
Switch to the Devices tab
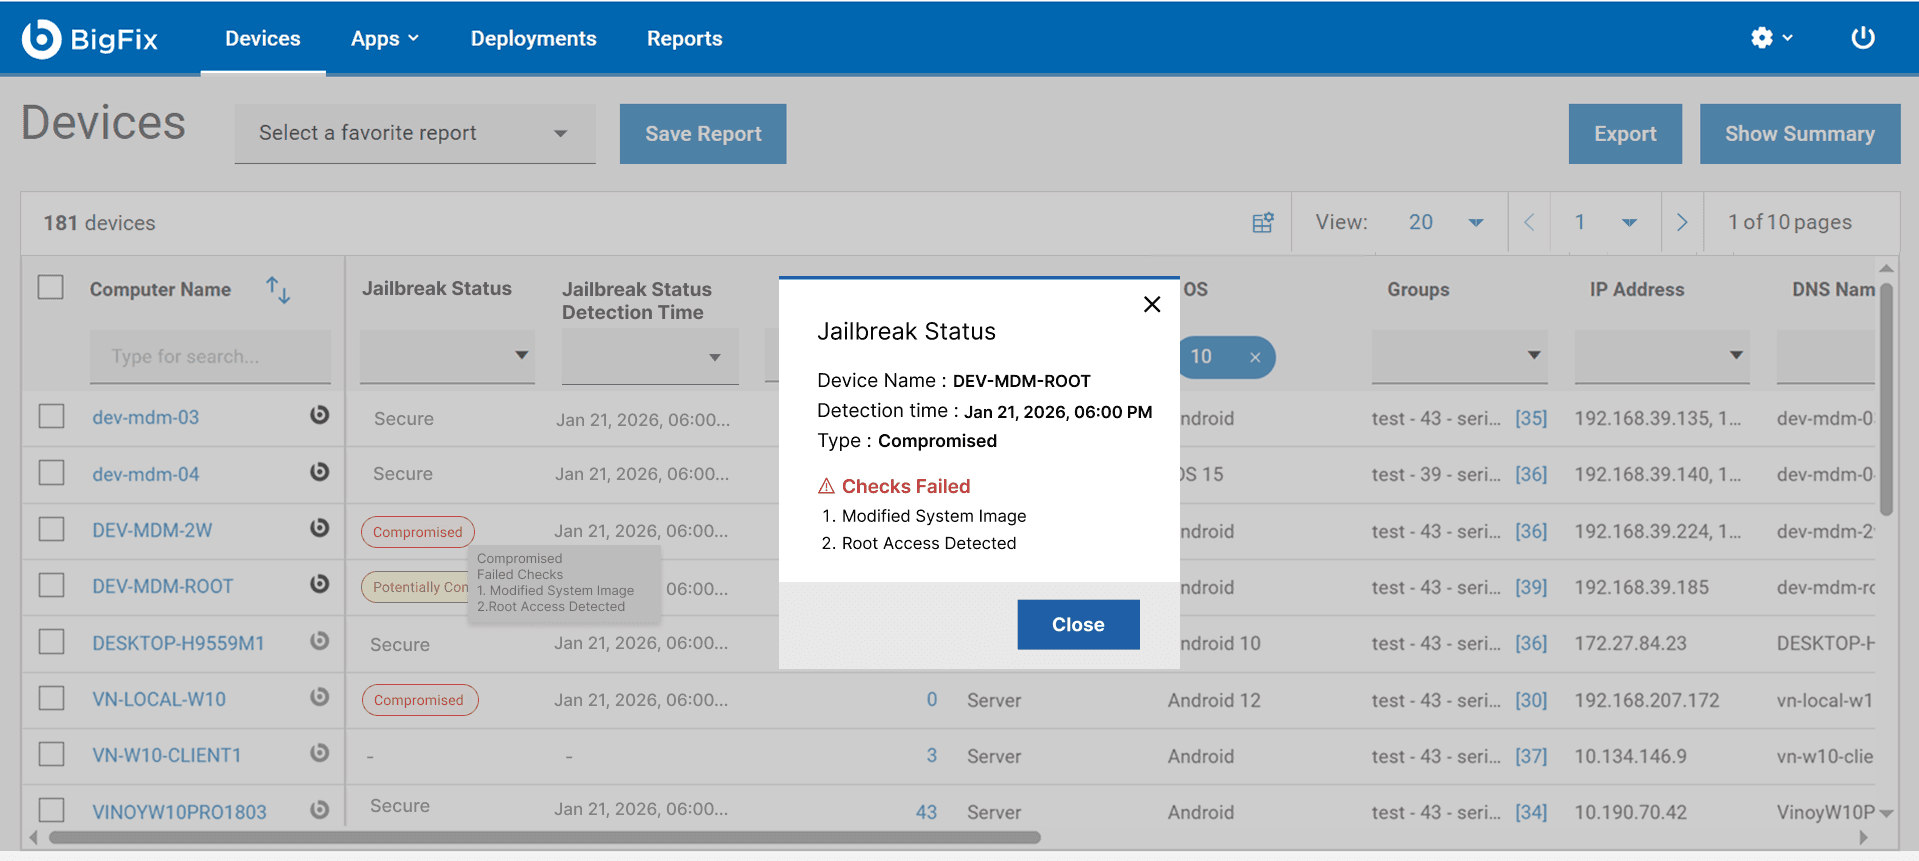263,39
